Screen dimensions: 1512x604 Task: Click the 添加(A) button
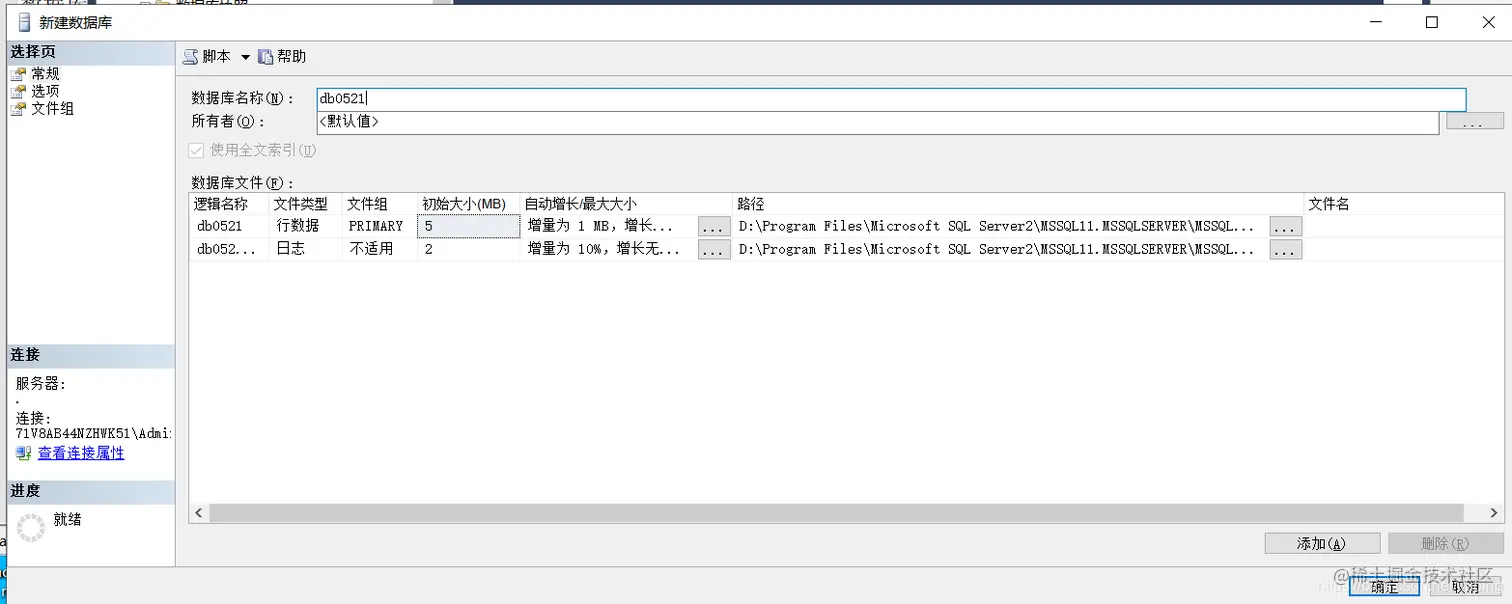tap(1322, 543)
